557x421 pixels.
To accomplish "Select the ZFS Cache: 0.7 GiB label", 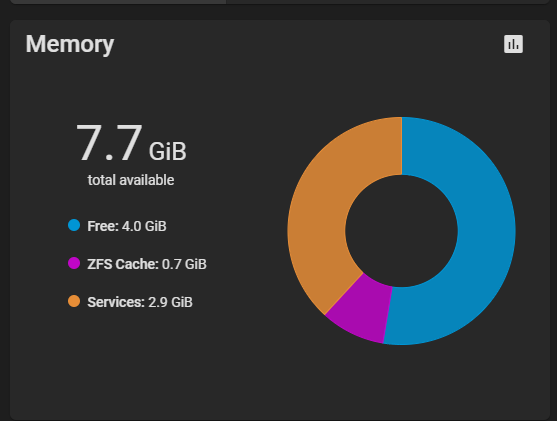I will [147, 264].
